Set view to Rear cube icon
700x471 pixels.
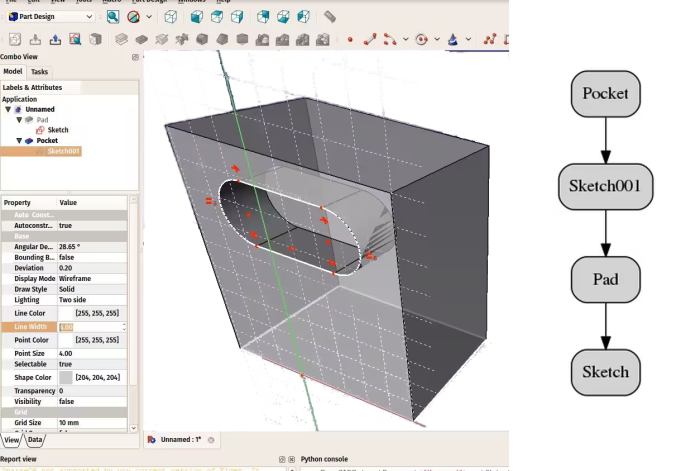coord(263,17)
